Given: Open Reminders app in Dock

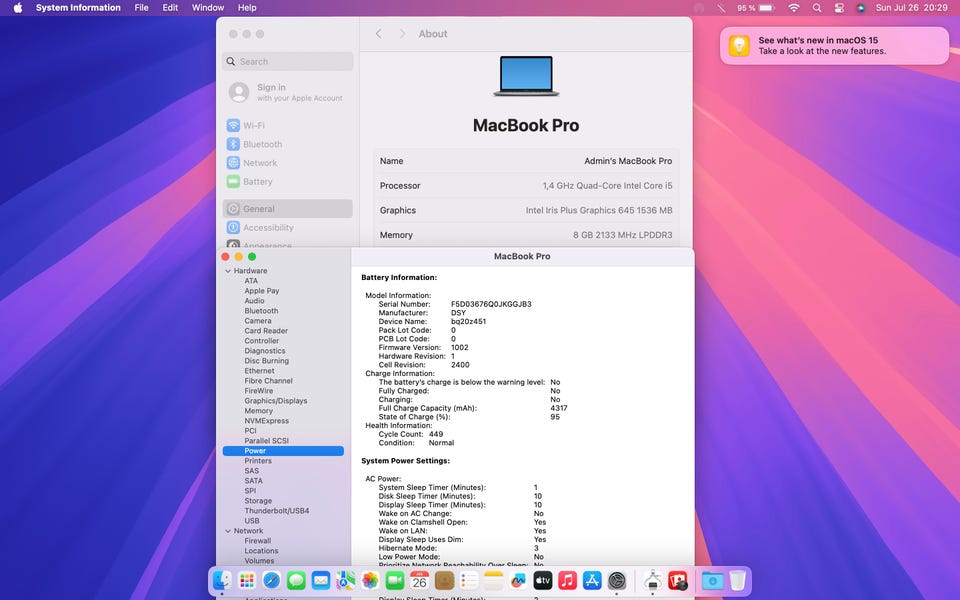Looking at the screenshot, I should pos(469,580).
